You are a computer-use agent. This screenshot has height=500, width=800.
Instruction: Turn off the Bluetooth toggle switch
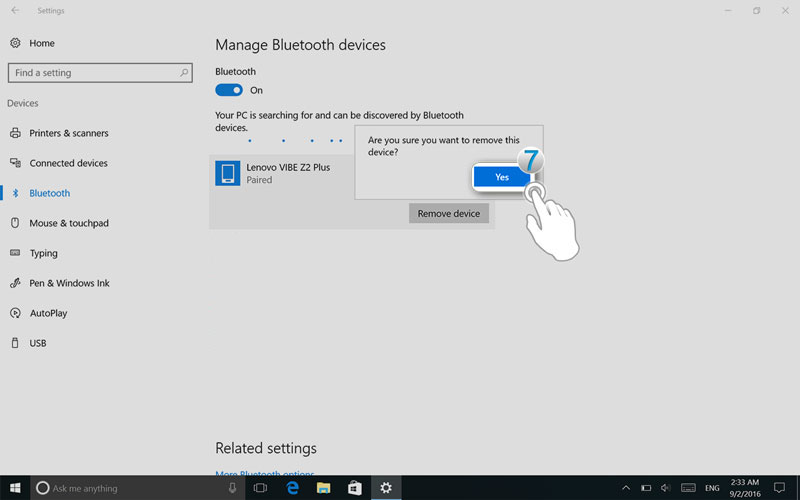coord(229,90)
